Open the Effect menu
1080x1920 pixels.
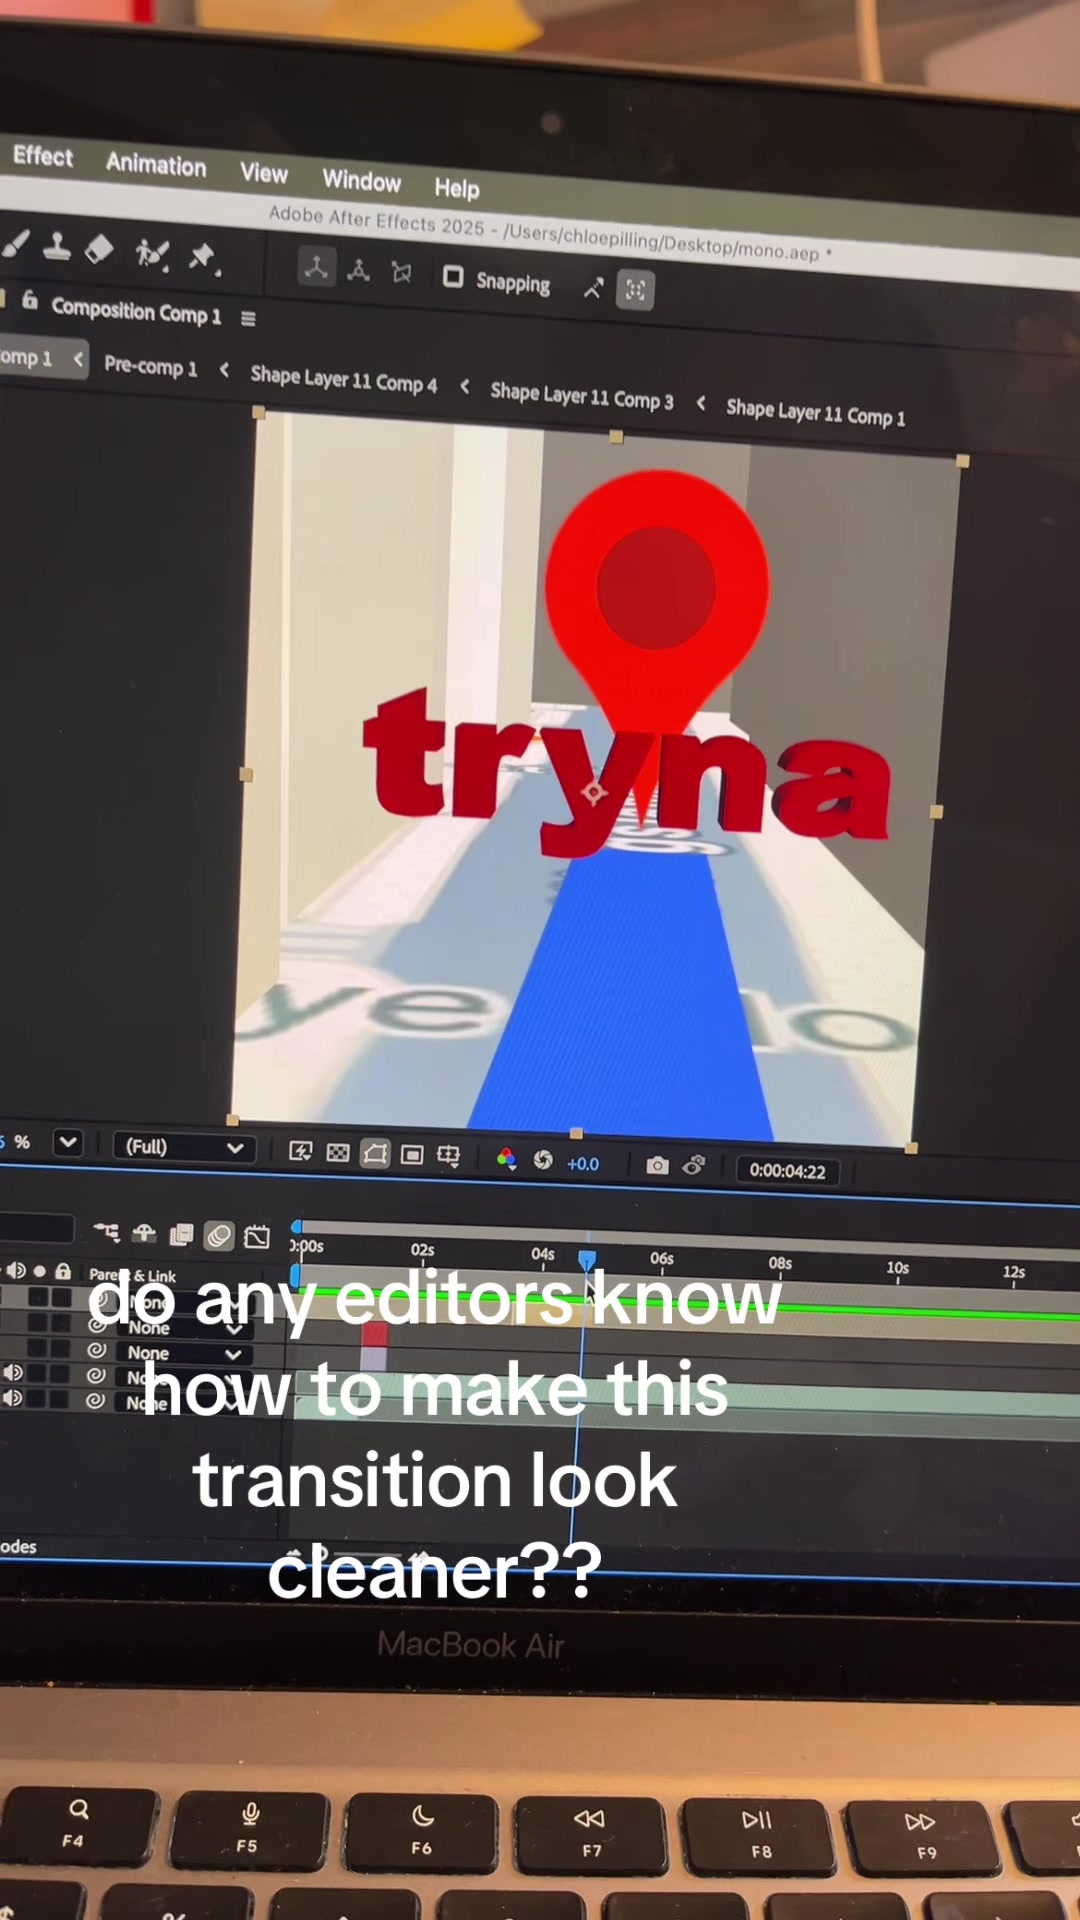click(x=42, y=156)
